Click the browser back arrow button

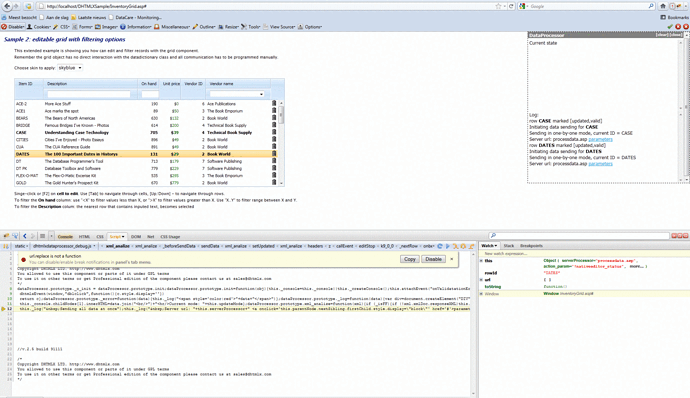[7, 6]
